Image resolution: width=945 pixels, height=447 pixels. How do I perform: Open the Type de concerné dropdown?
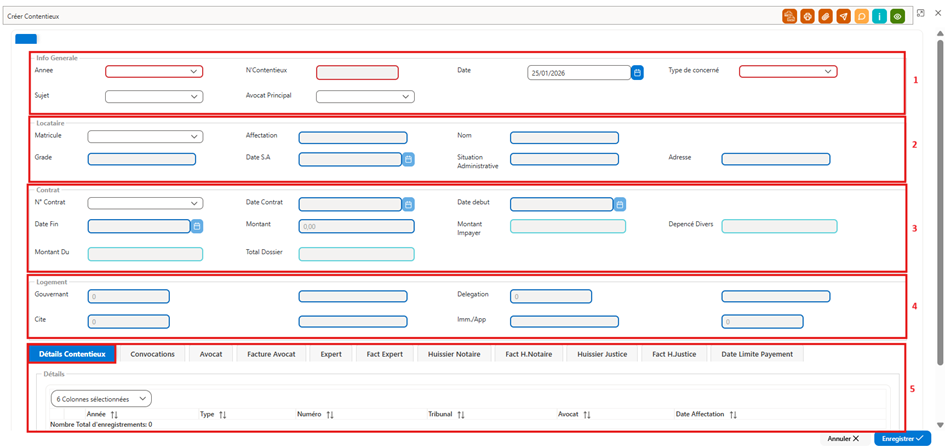click(x=788, y=72)
